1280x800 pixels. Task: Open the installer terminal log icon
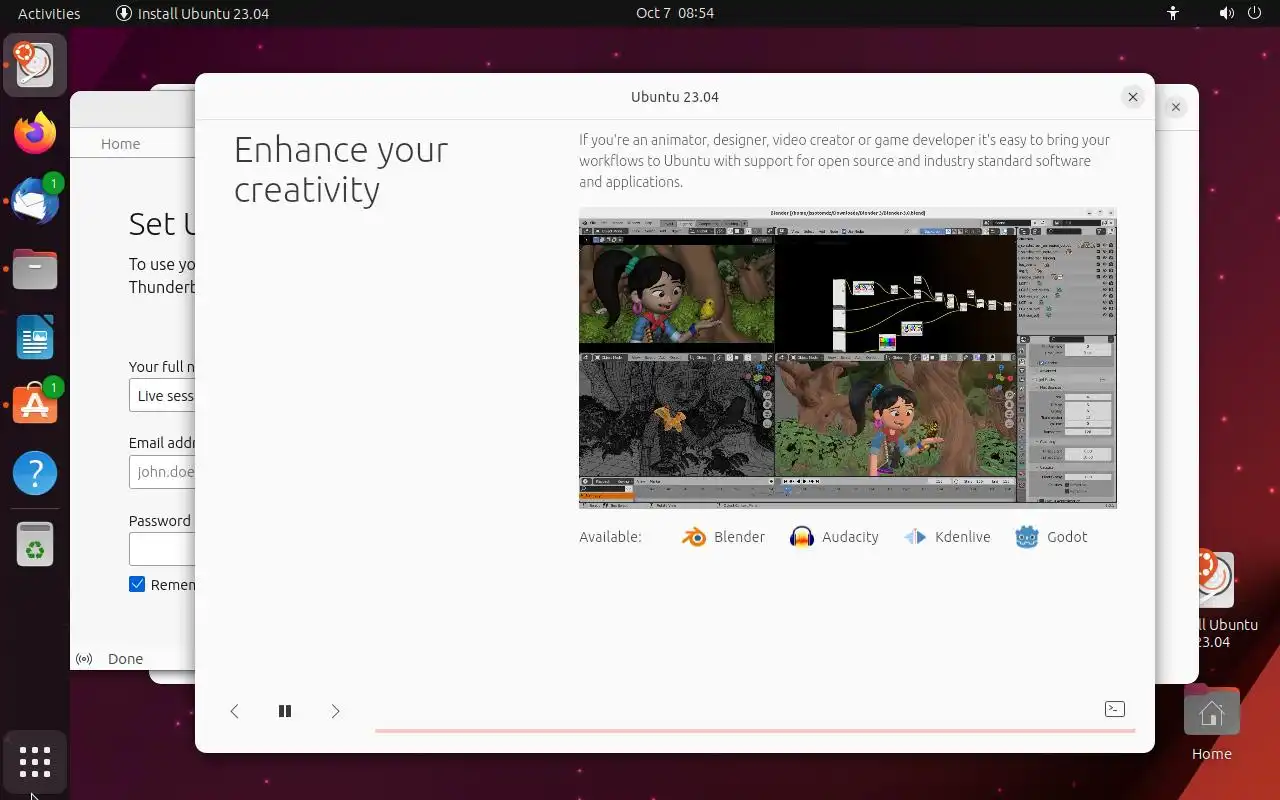click(1115, 709)
